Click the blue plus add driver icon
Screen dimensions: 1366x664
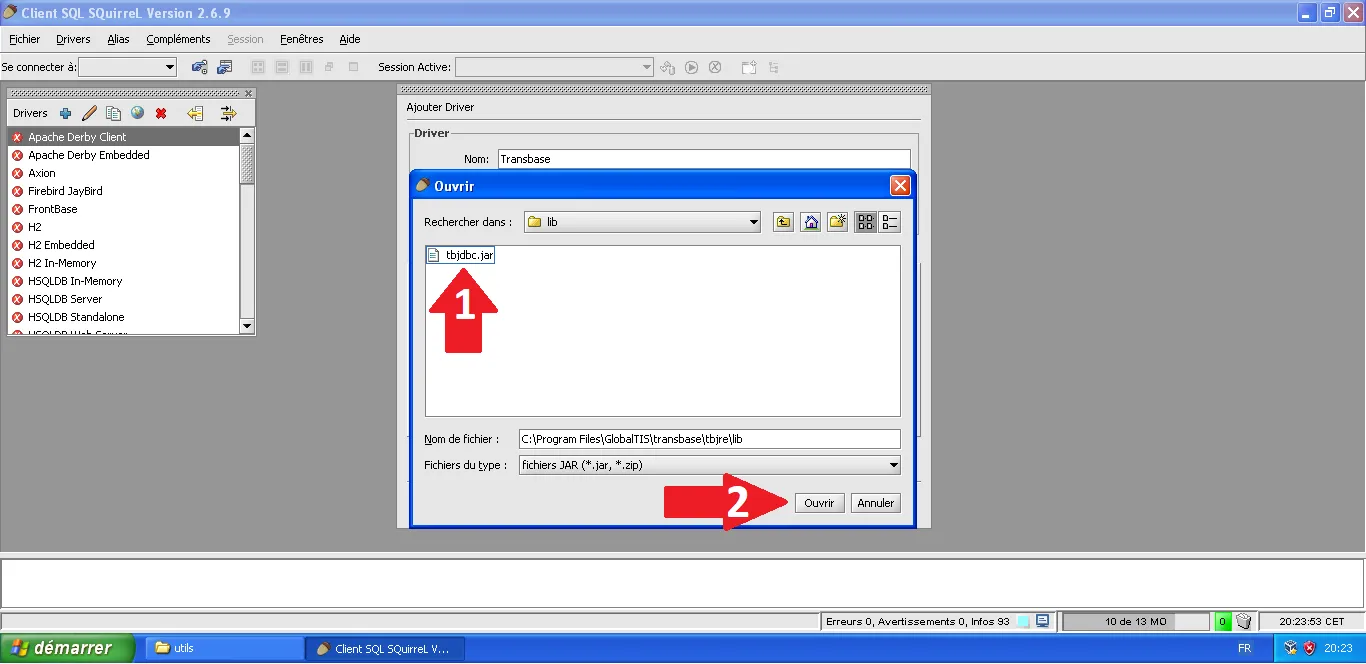[66, 113]
